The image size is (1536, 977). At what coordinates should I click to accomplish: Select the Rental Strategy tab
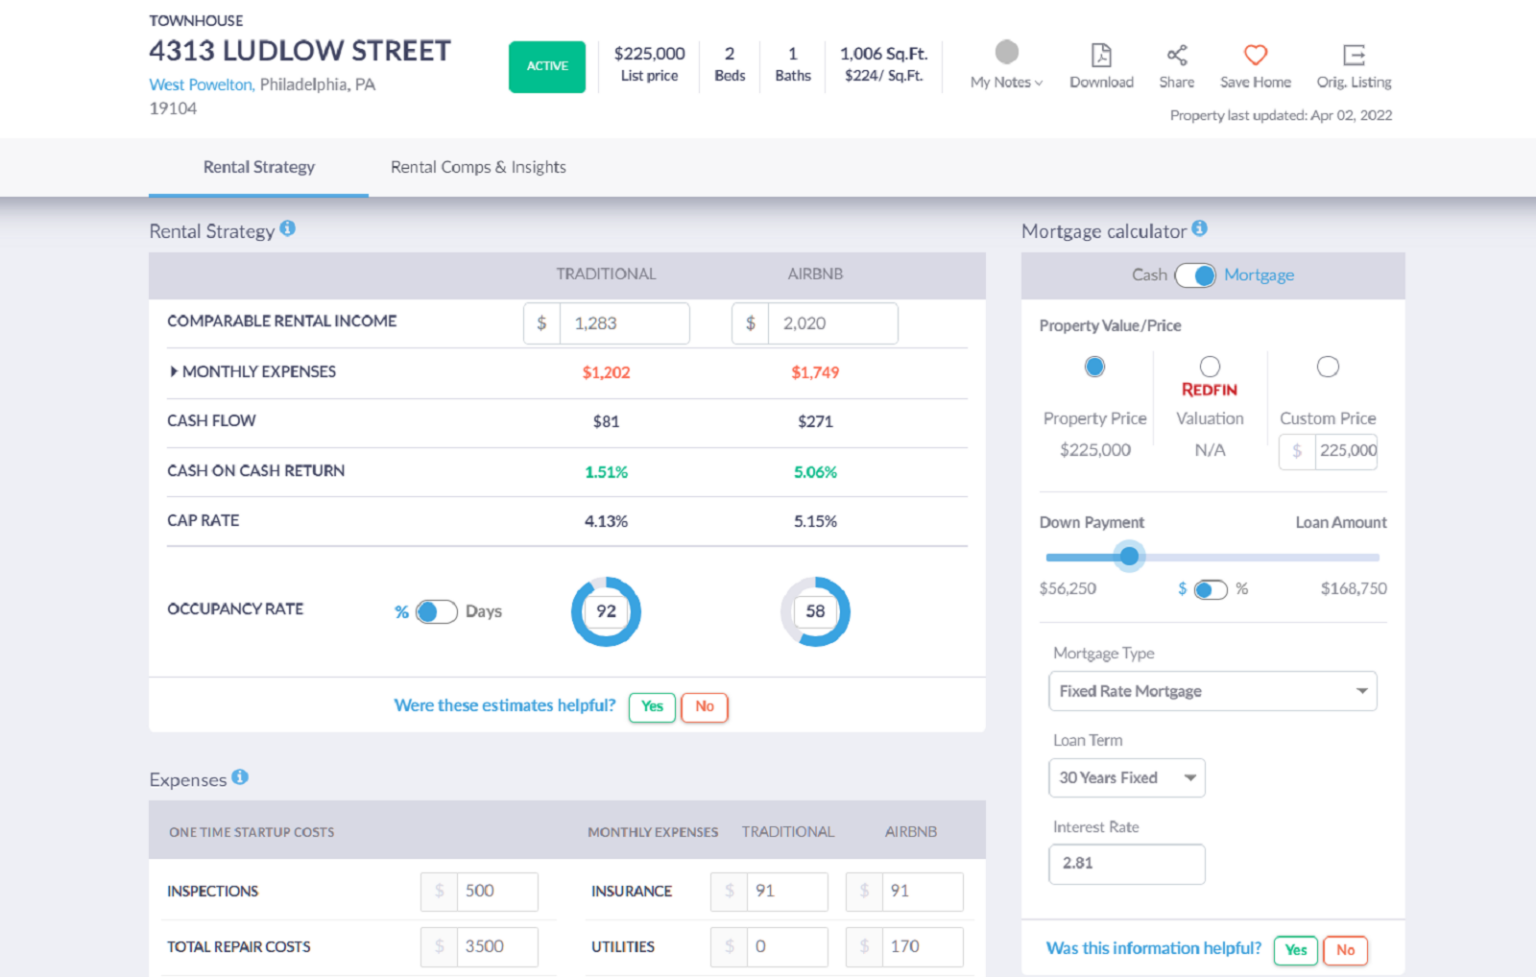258,167
